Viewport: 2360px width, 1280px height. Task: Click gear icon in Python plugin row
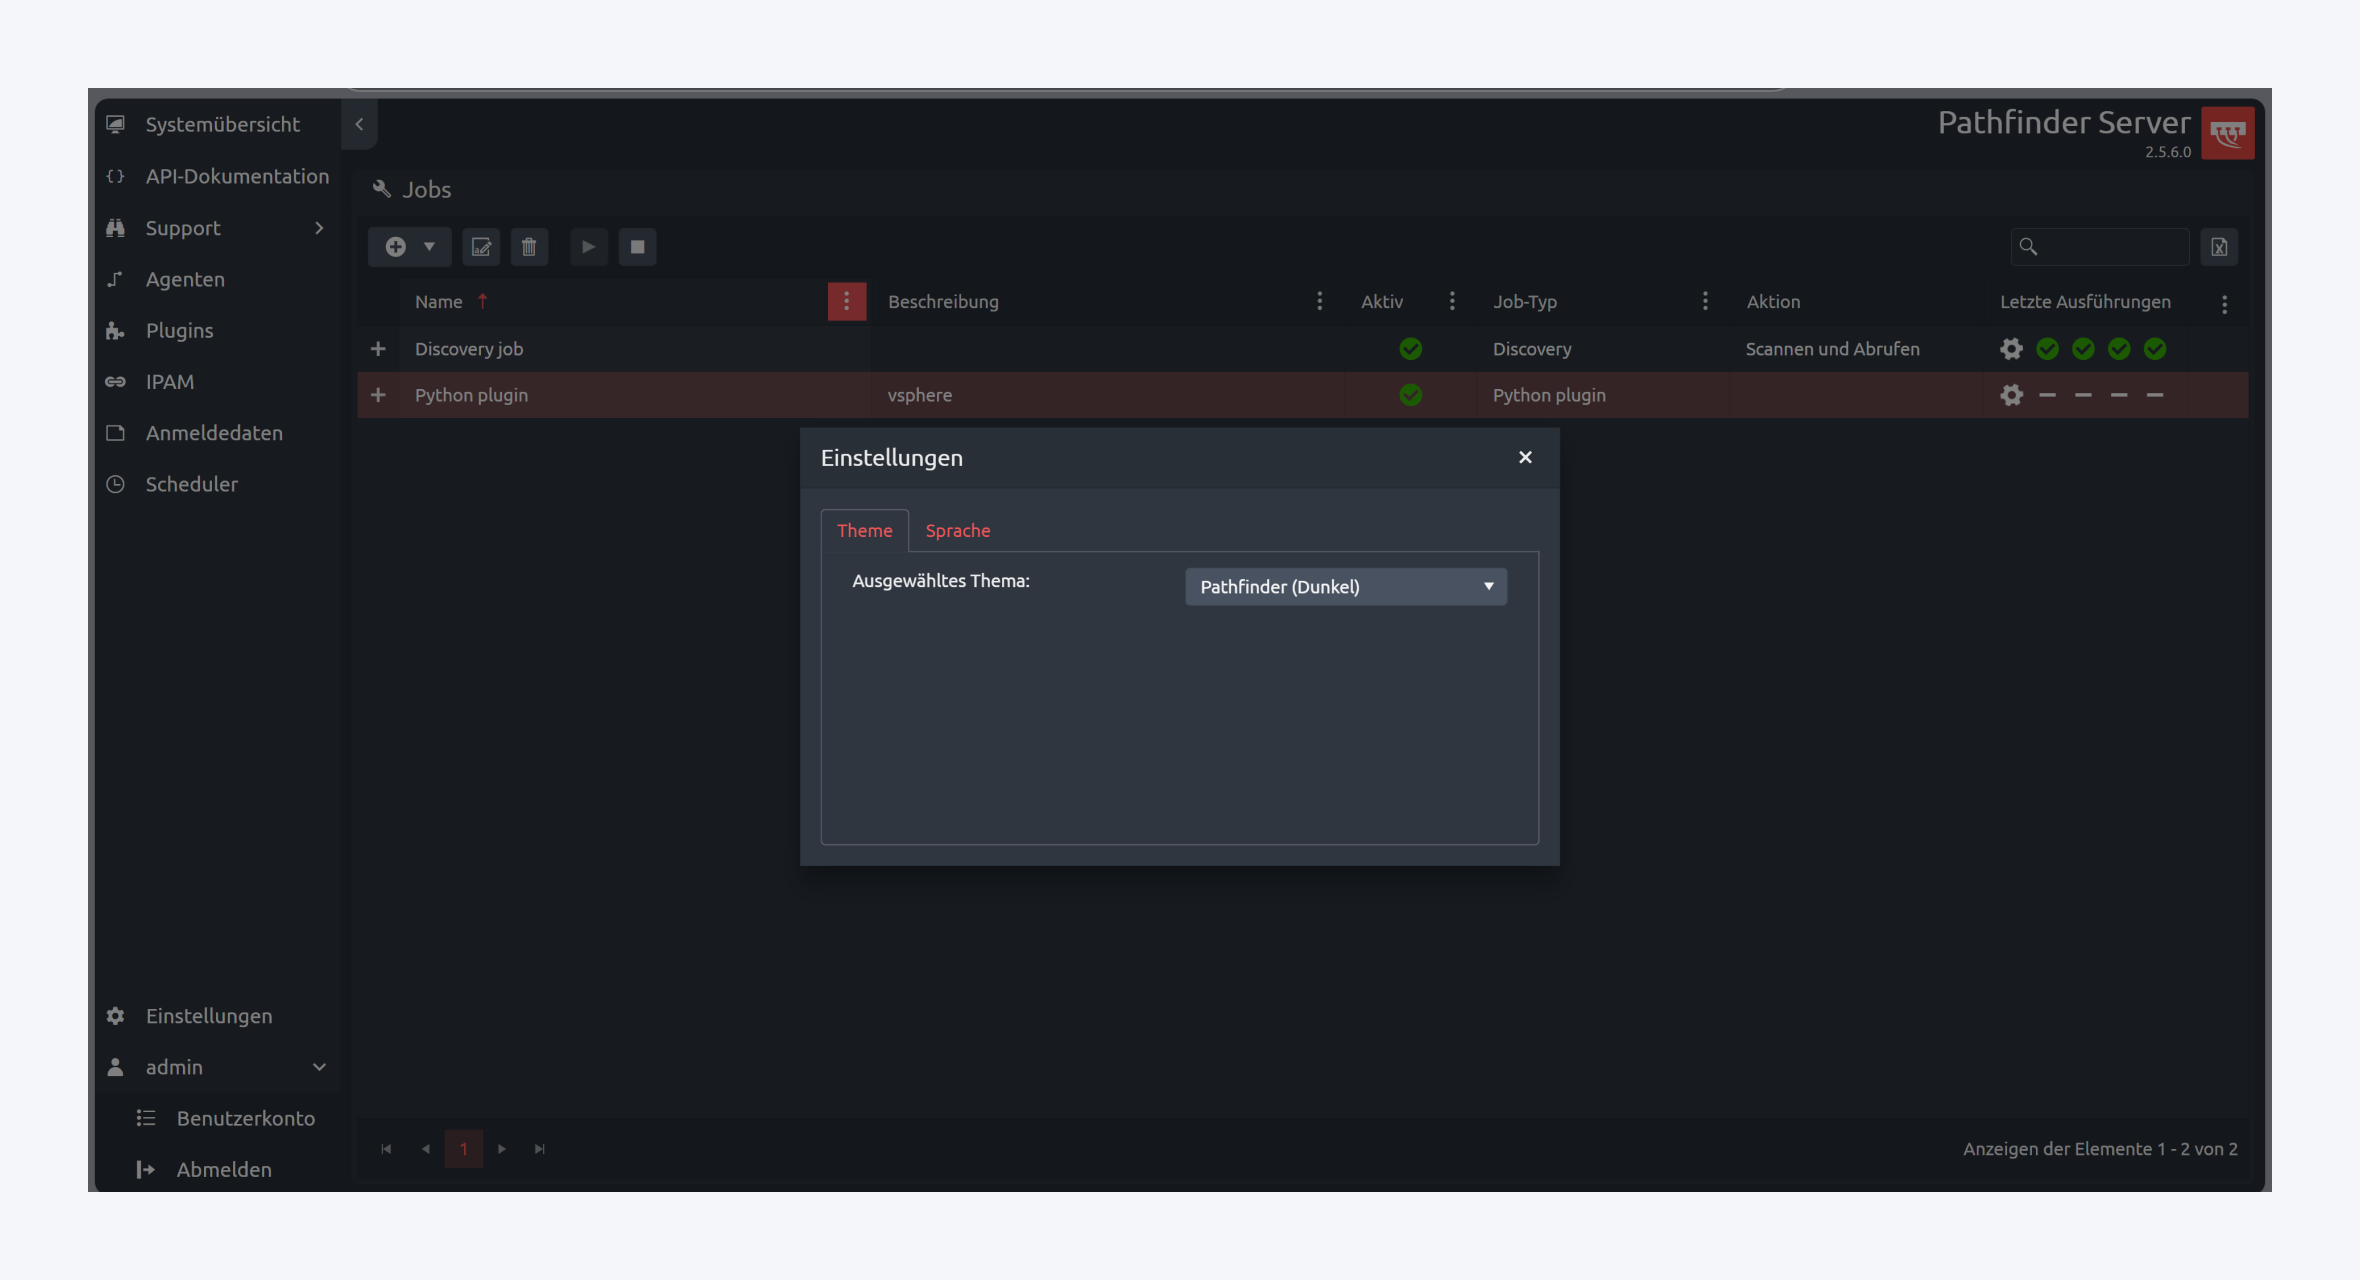pyautogui.click(x=2011, y=395)
